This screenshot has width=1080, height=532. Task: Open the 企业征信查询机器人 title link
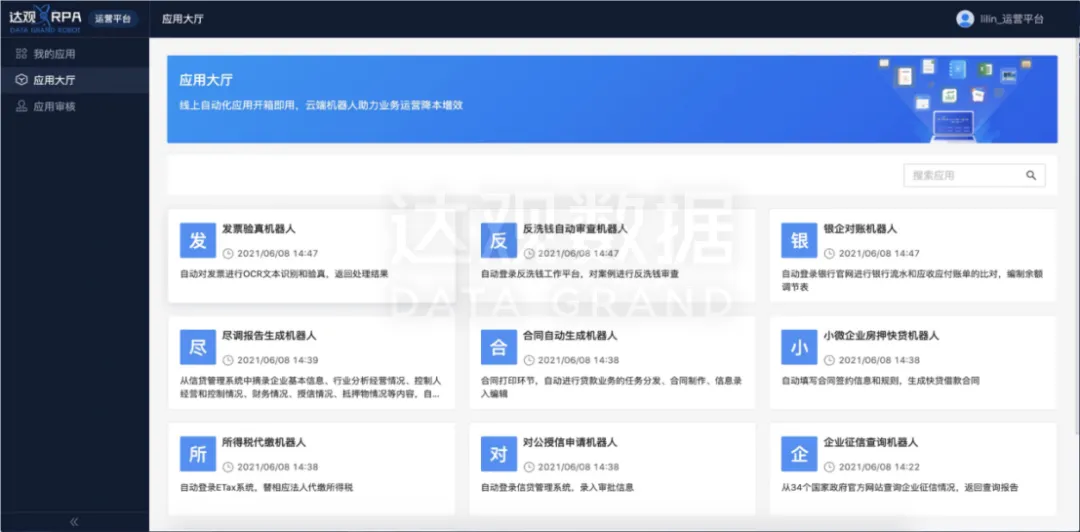click(x=870, y=442)
